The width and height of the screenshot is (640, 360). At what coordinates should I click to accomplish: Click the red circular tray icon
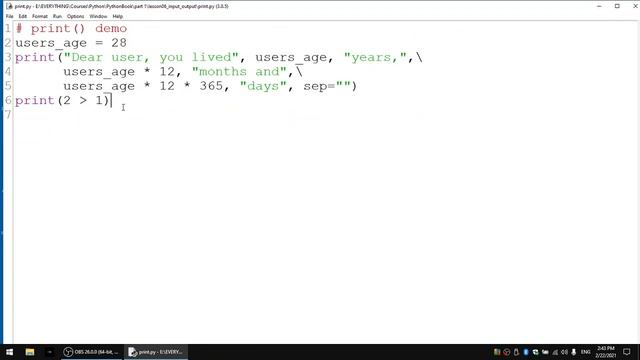(x=507, y=352)
